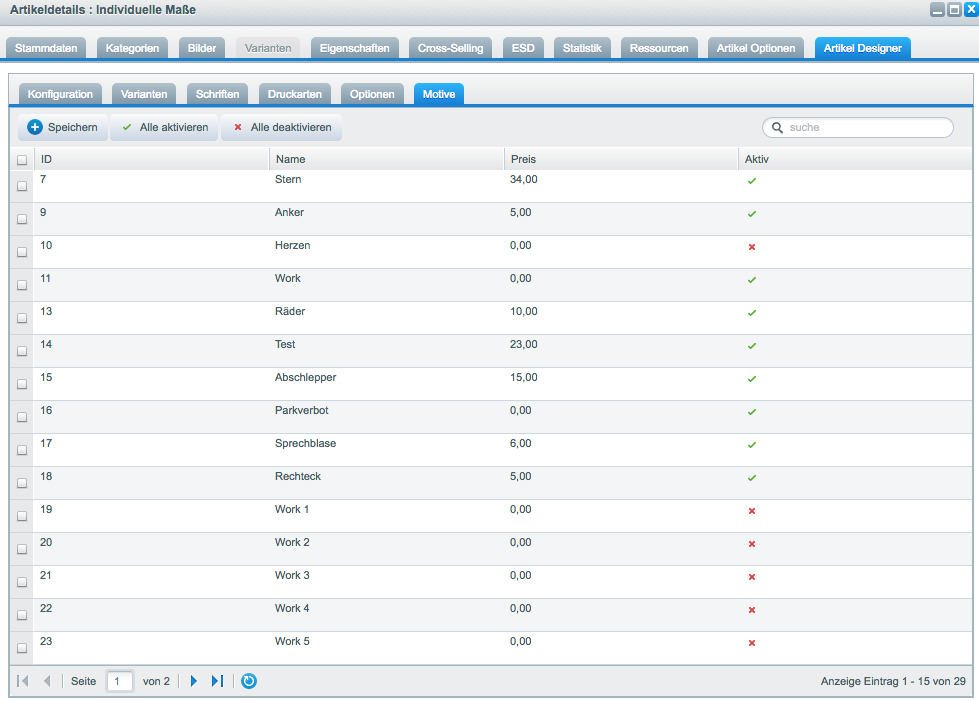Select the checkbox for Abschlepper row
979x701 pixels.
(x=22, y=384)
